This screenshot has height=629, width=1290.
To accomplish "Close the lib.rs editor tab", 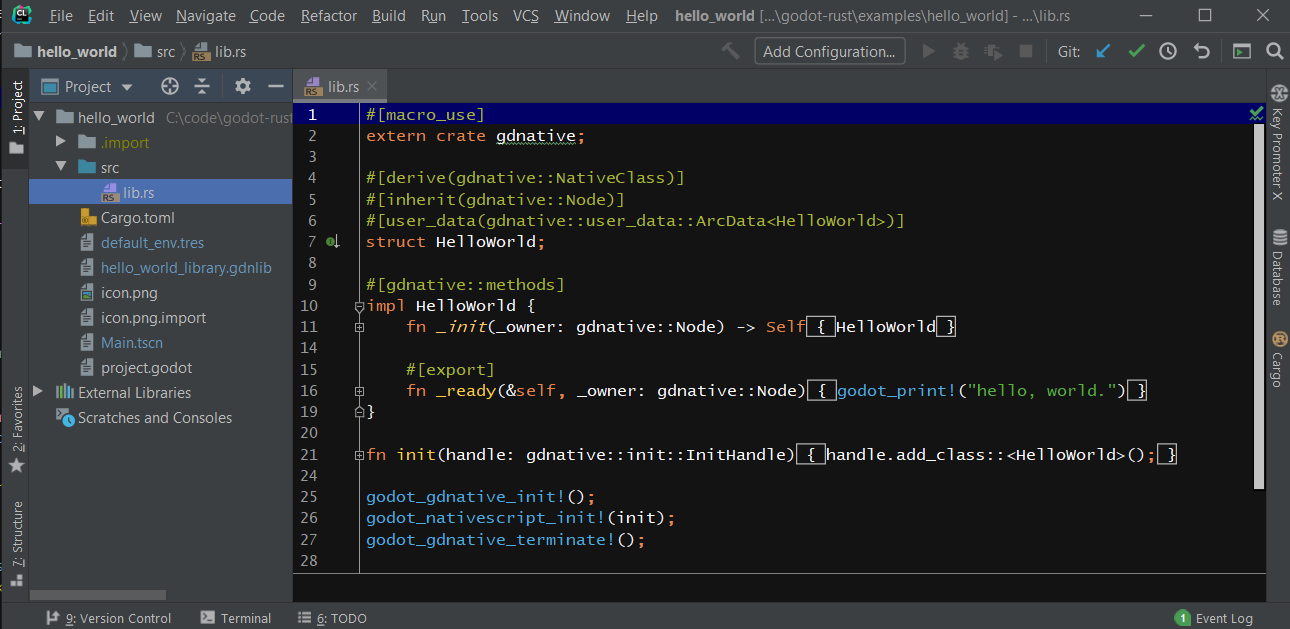I will pos(372,87).
